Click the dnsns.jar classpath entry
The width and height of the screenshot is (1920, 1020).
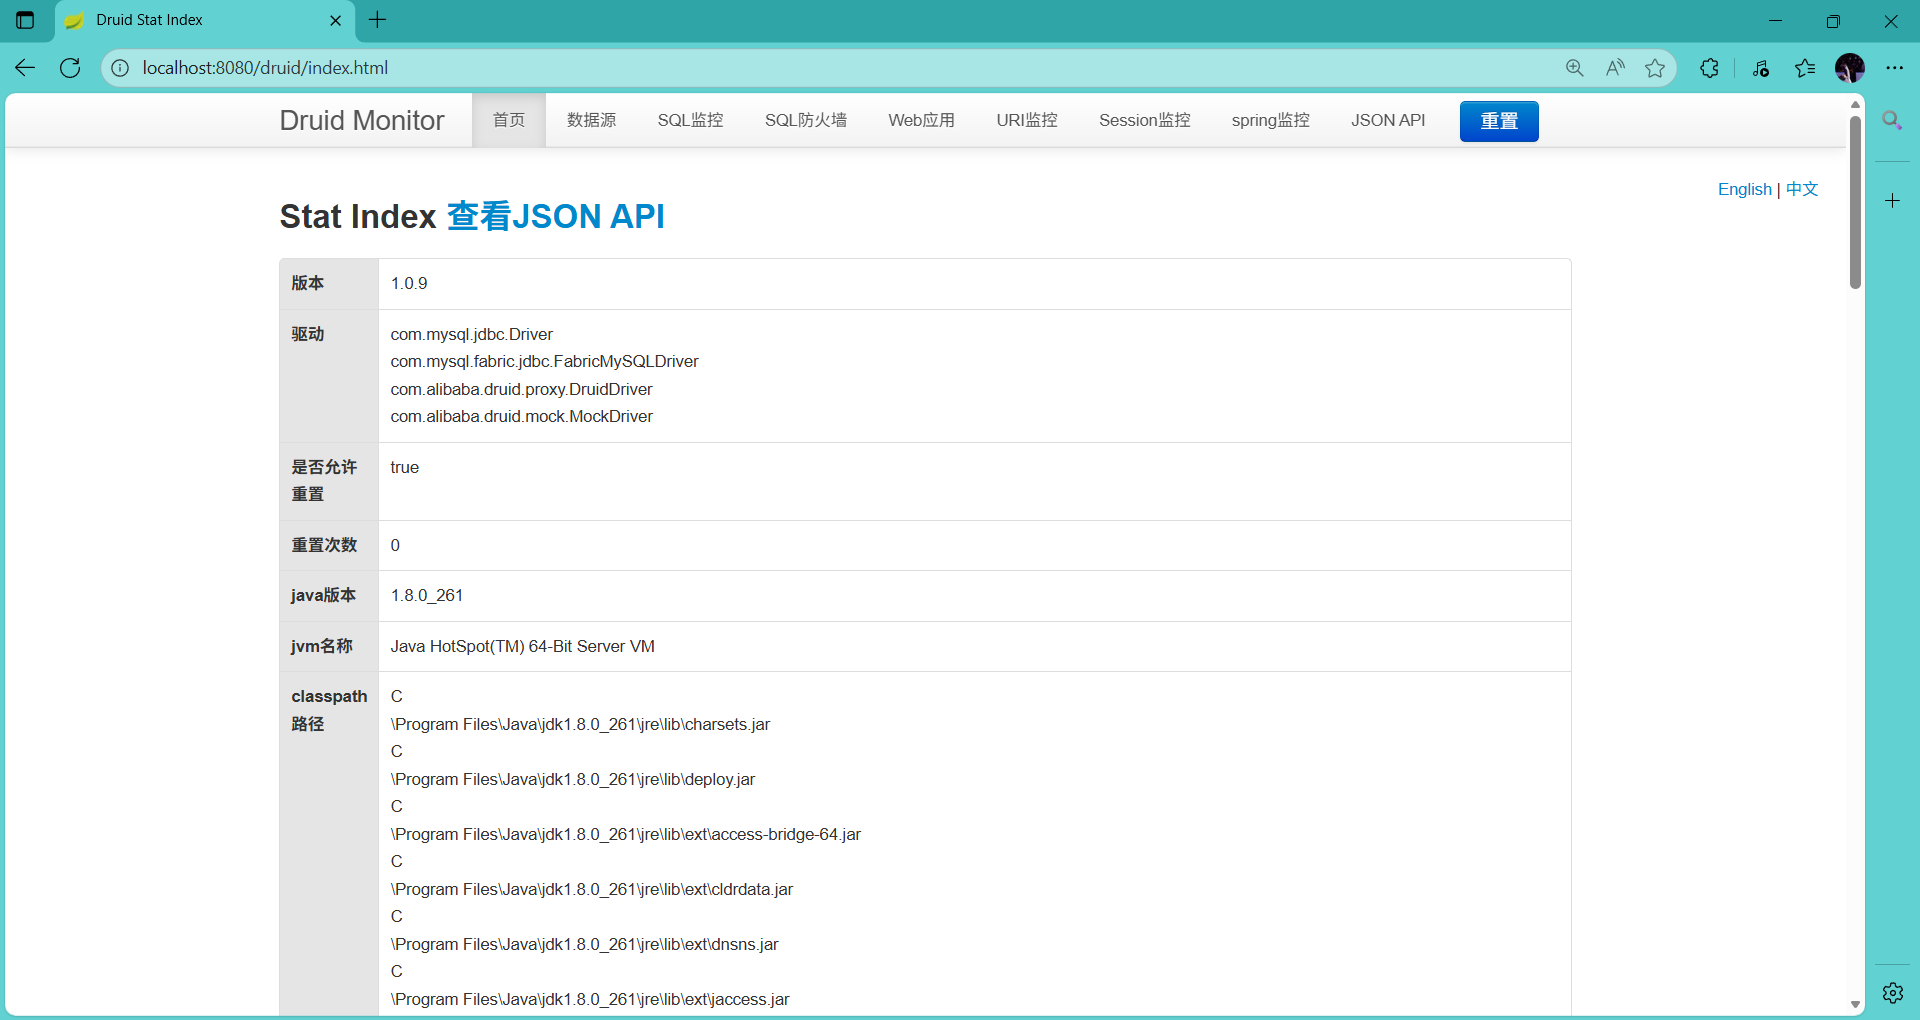584,944
